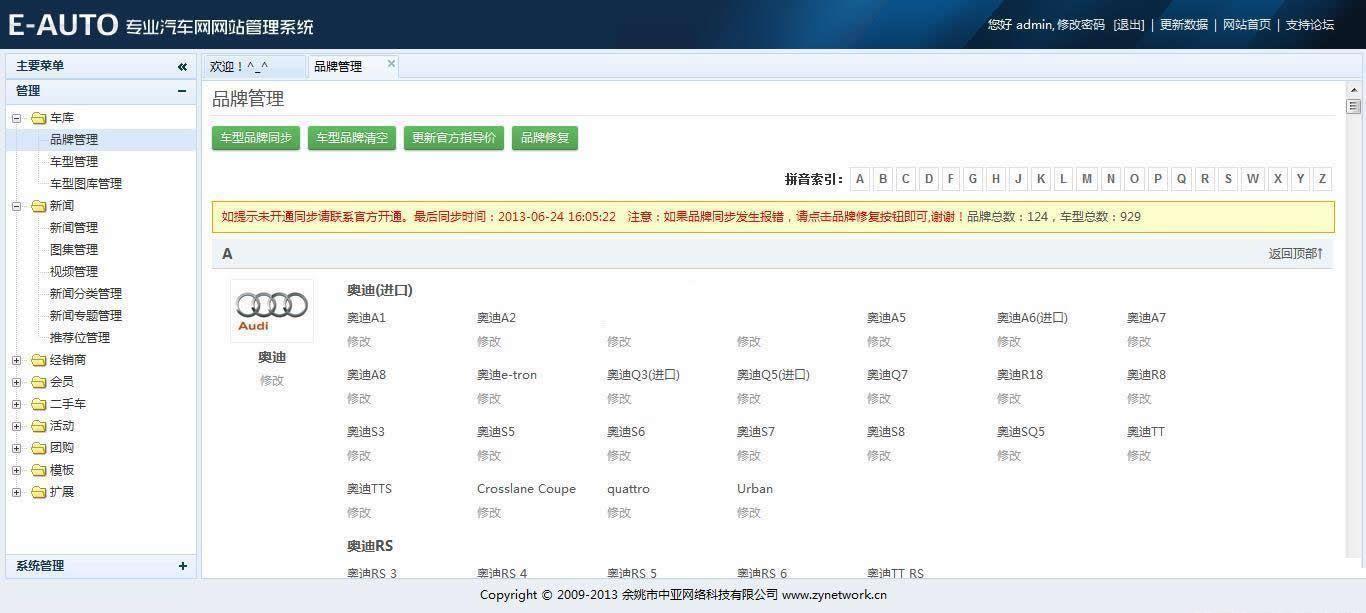Viewport: 1366px width, 613px height.
Task: Click the 团购 folder icon
Action: tap(38, 448)
